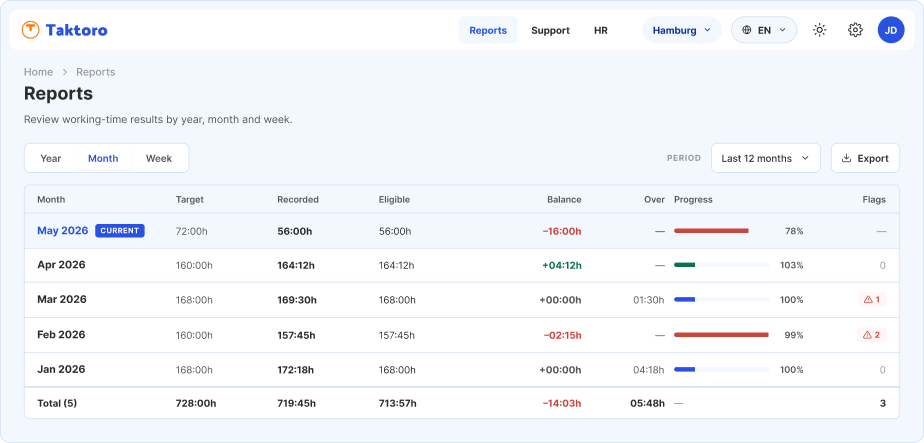
Task: Open the Last 12 months period dropdown
Action: coord(765,158)
